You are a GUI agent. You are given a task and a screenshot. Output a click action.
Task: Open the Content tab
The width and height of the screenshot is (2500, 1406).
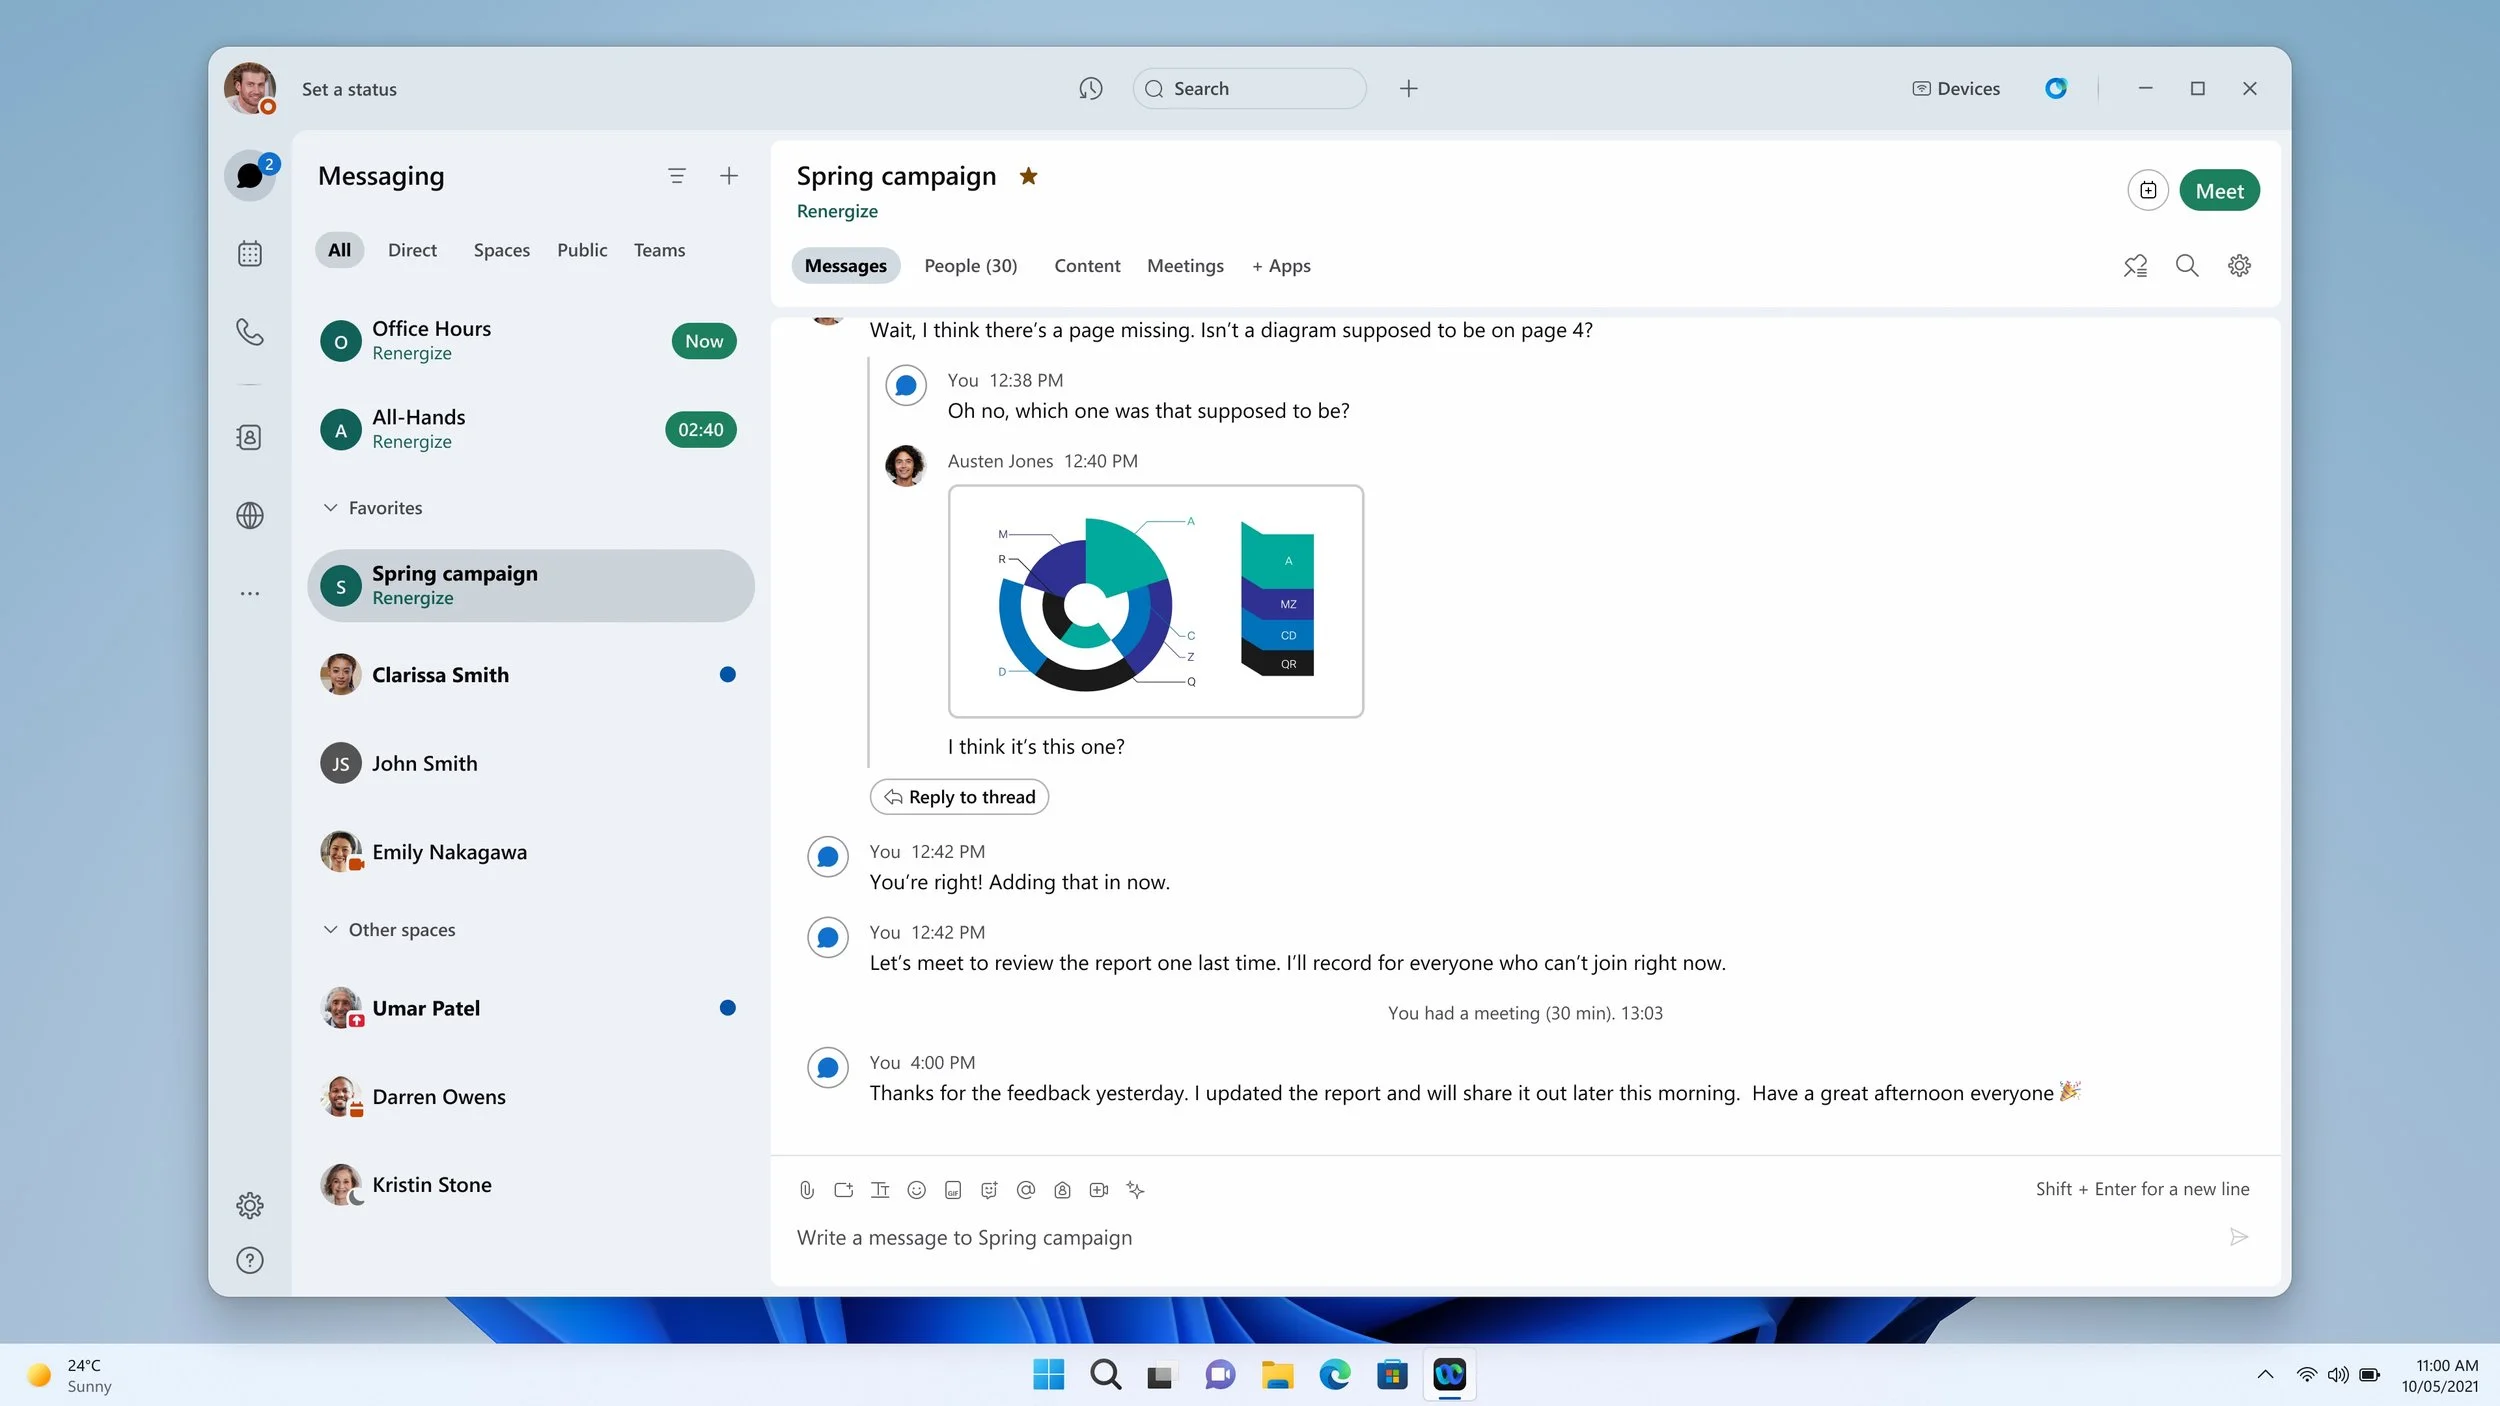(1086, 265)
